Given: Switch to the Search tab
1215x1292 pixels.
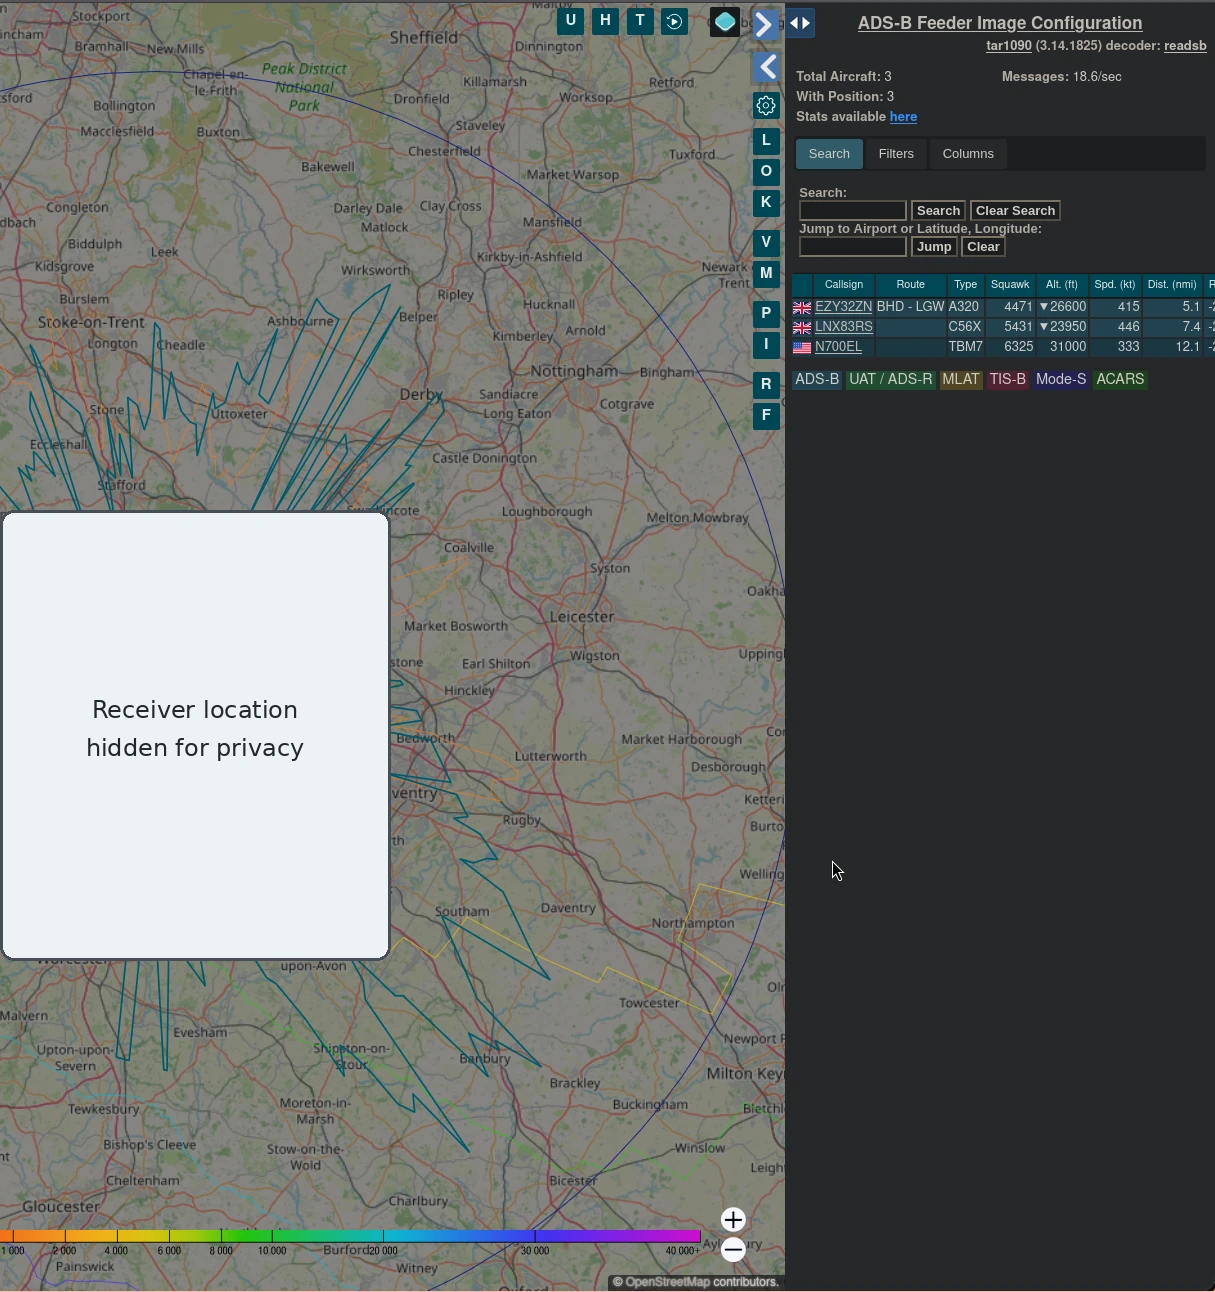Looking at the screenshot, I should [x=829, y=154].
